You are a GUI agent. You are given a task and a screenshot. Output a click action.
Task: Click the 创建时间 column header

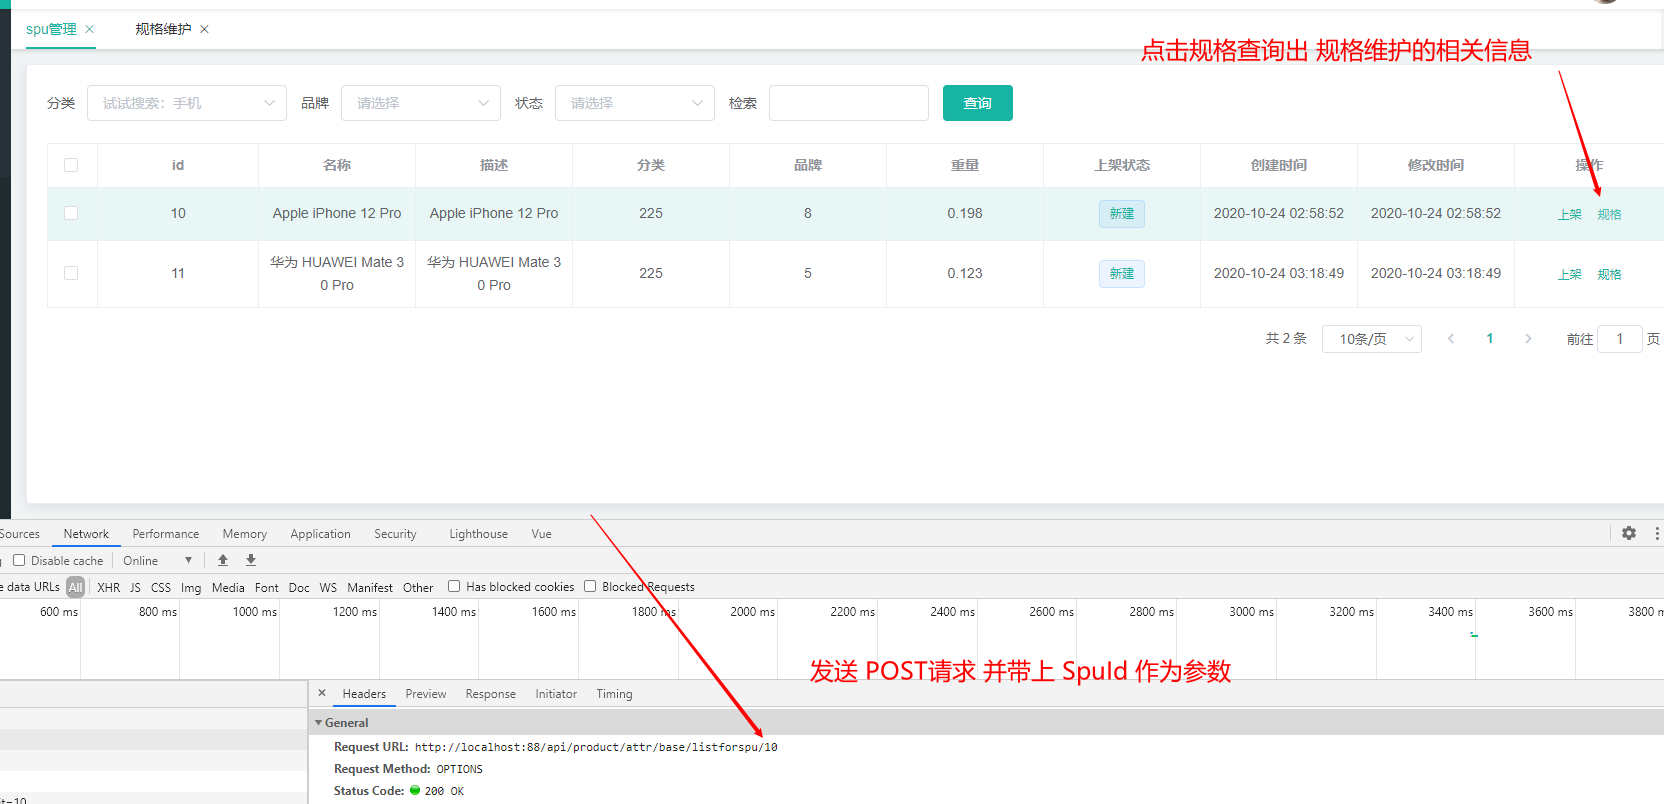(1279, 165)
